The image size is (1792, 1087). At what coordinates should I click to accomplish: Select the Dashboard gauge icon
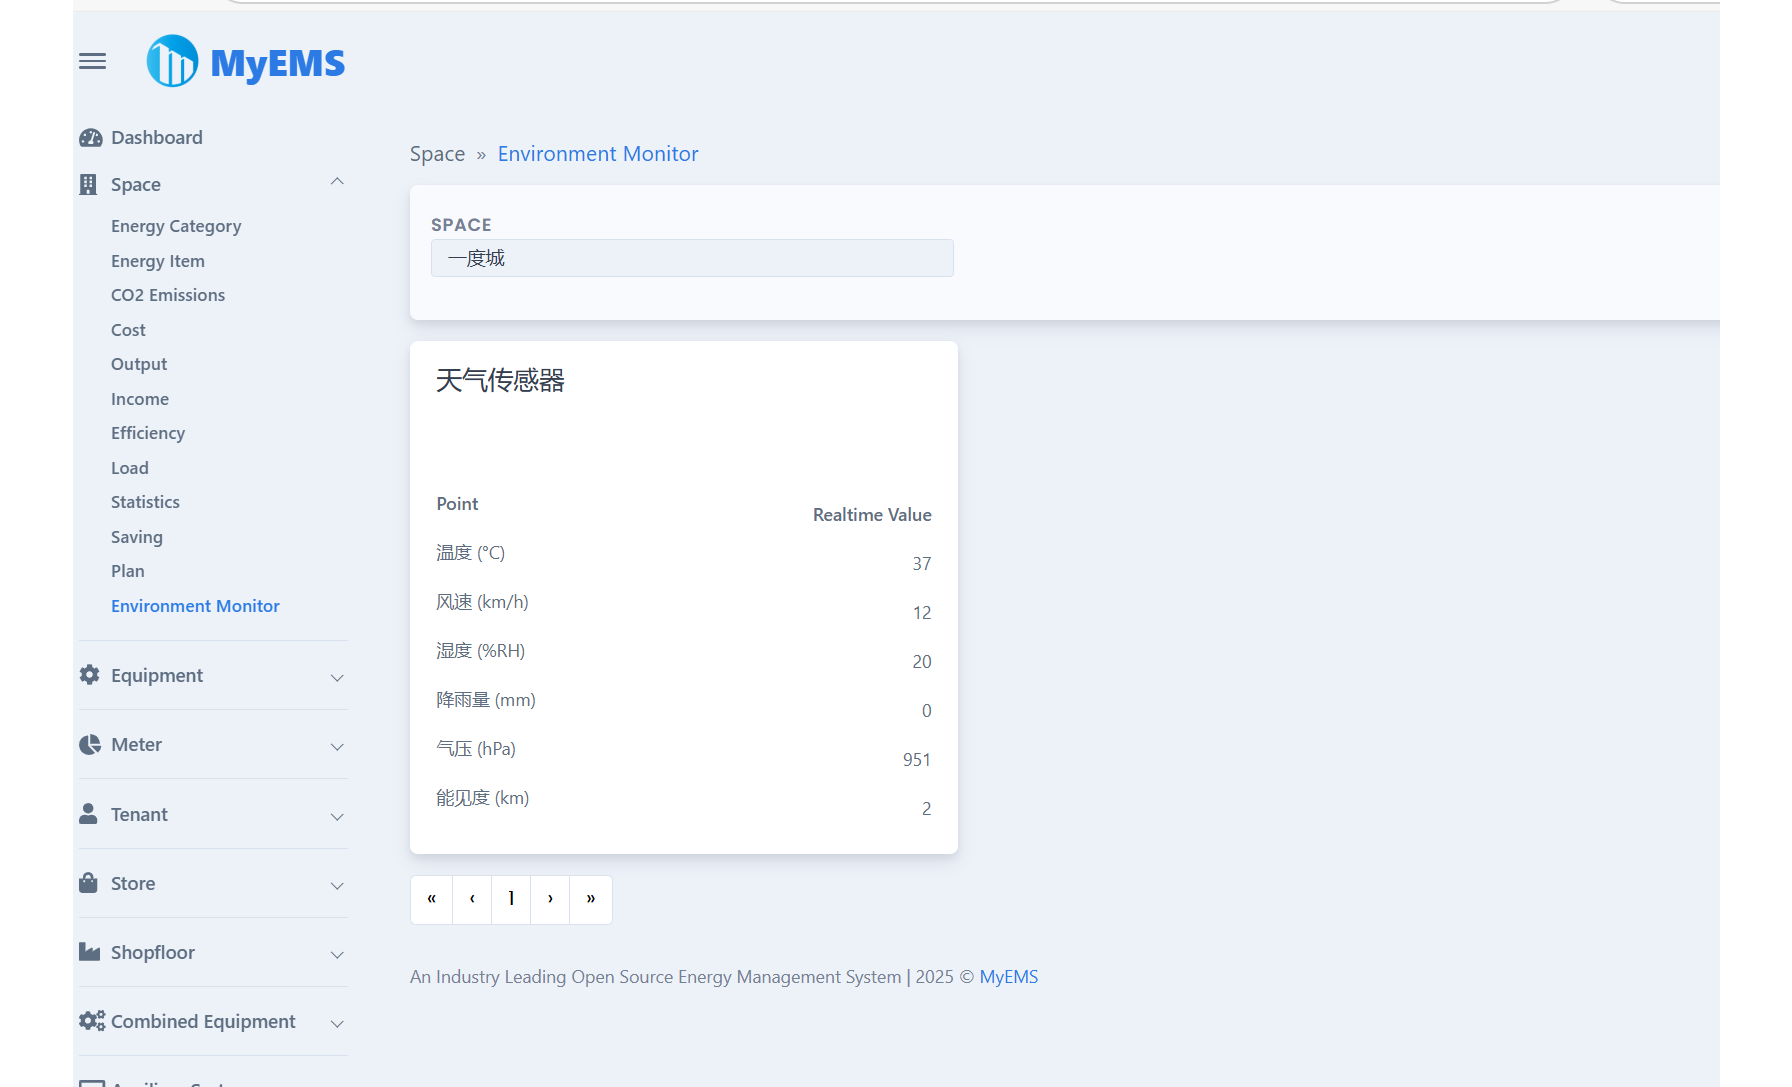point(90,137)
